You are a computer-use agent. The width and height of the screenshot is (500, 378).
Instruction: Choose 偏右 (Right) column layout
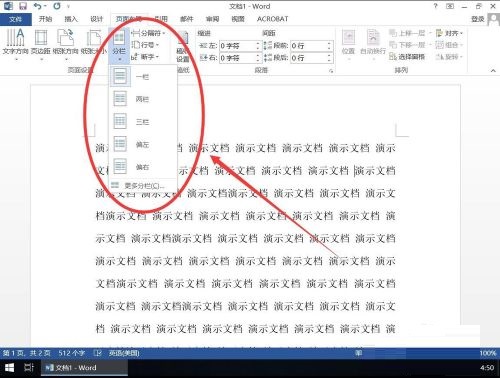point(143,167)
